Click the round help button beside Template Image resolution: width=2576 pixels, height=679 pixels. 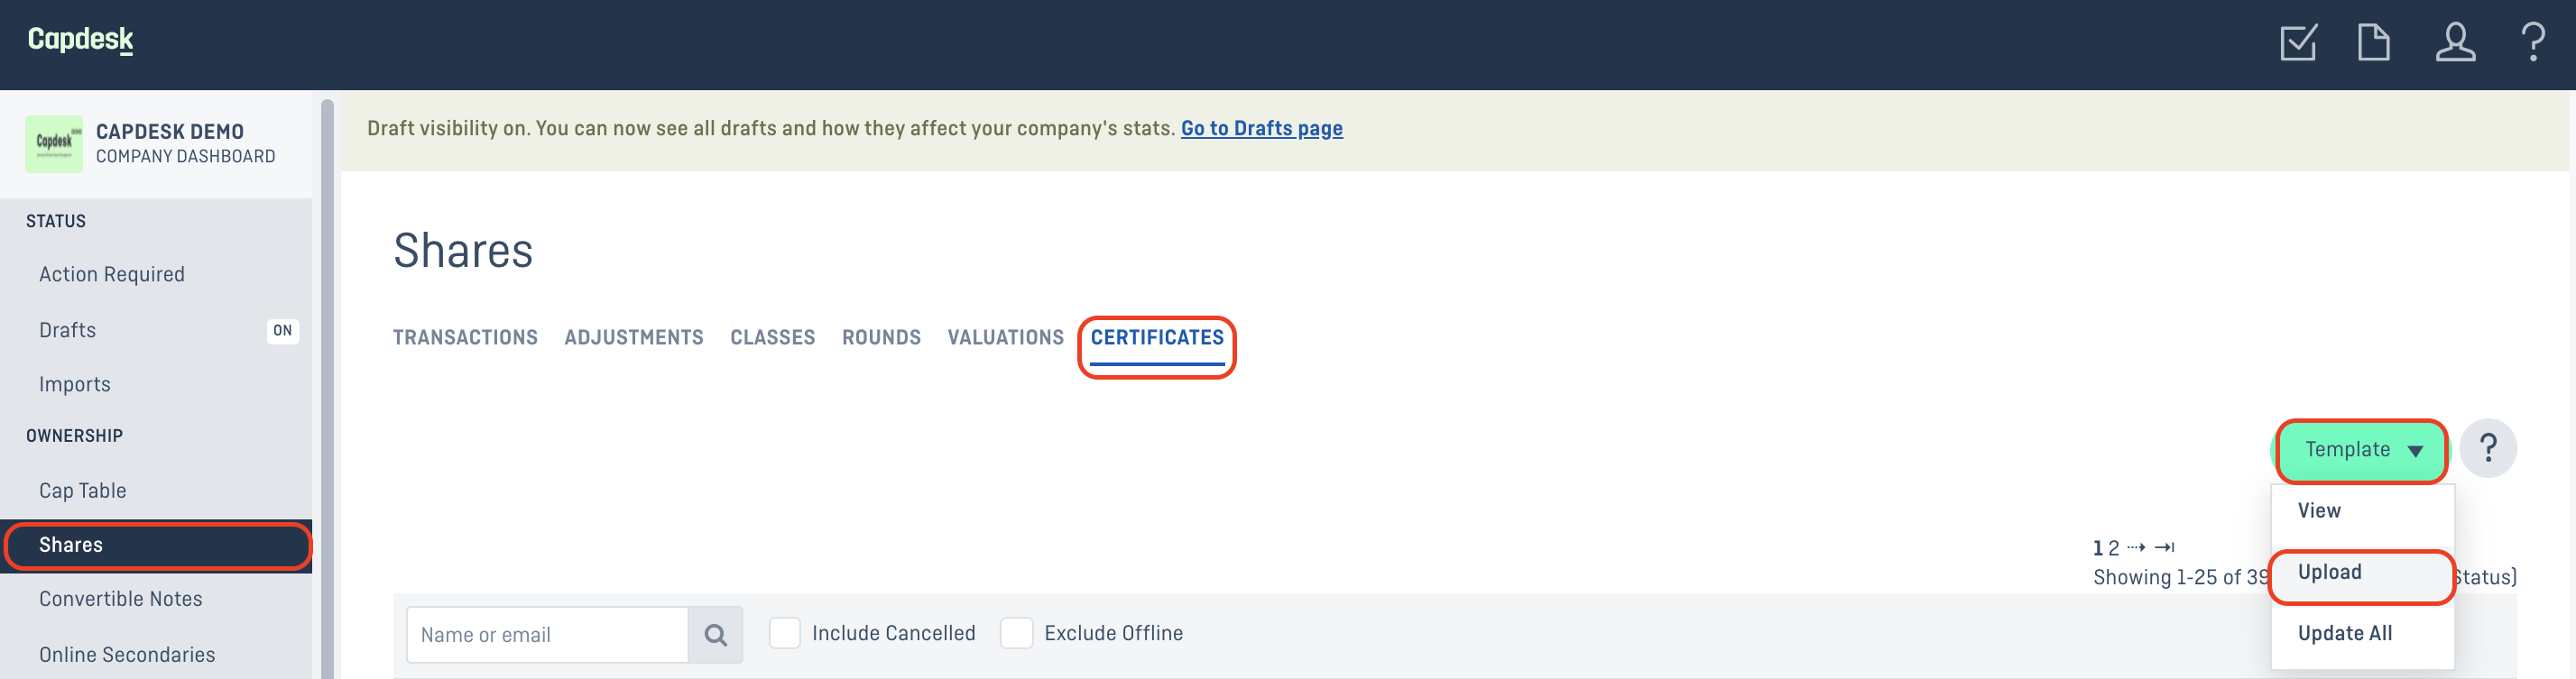point(2488,448)
